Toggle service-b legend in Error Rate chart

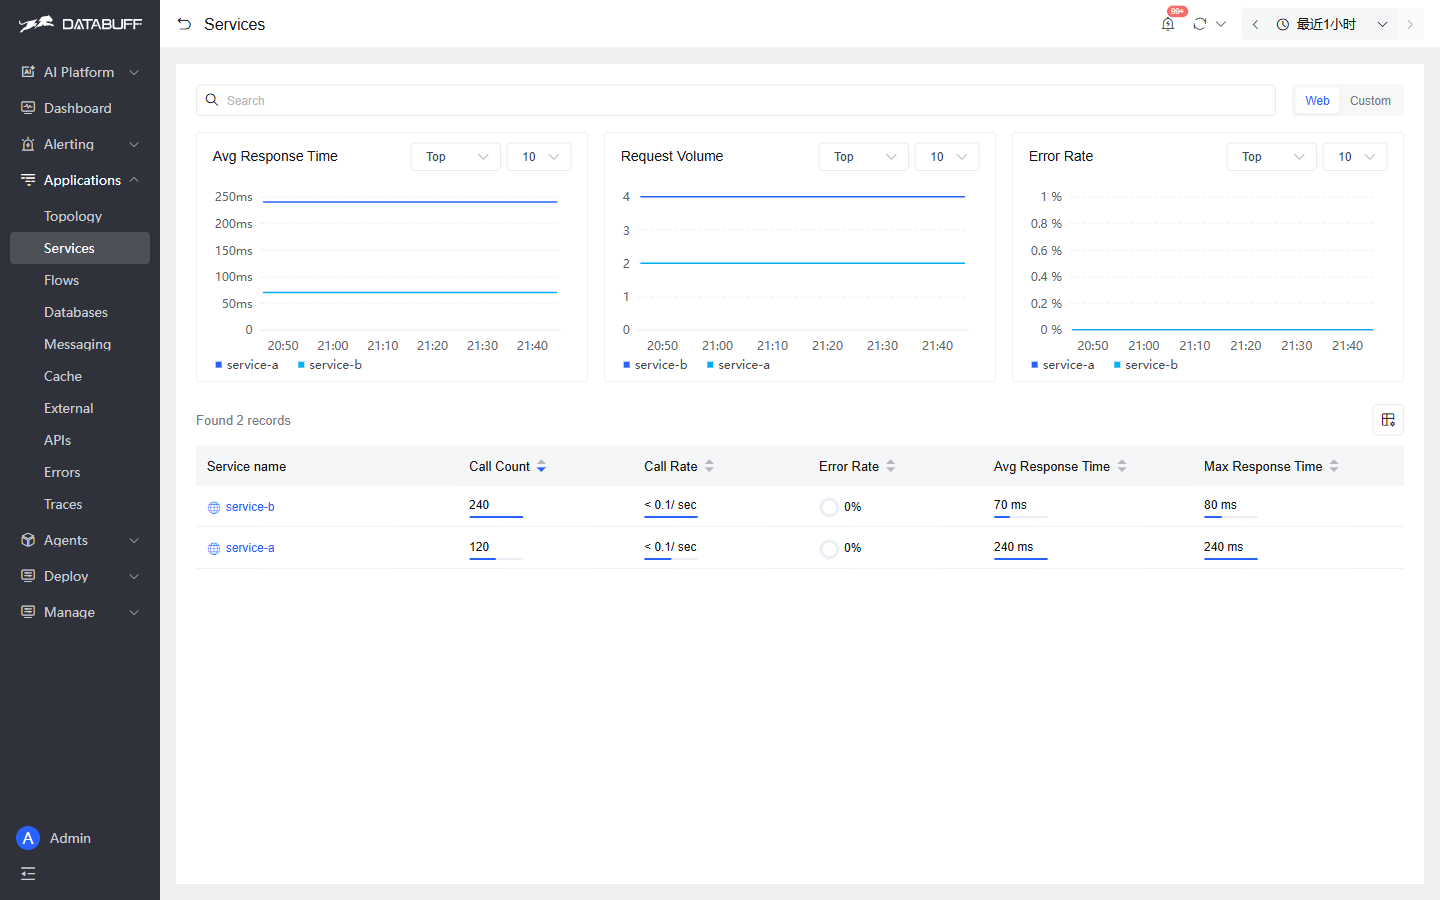point(1146,365)
